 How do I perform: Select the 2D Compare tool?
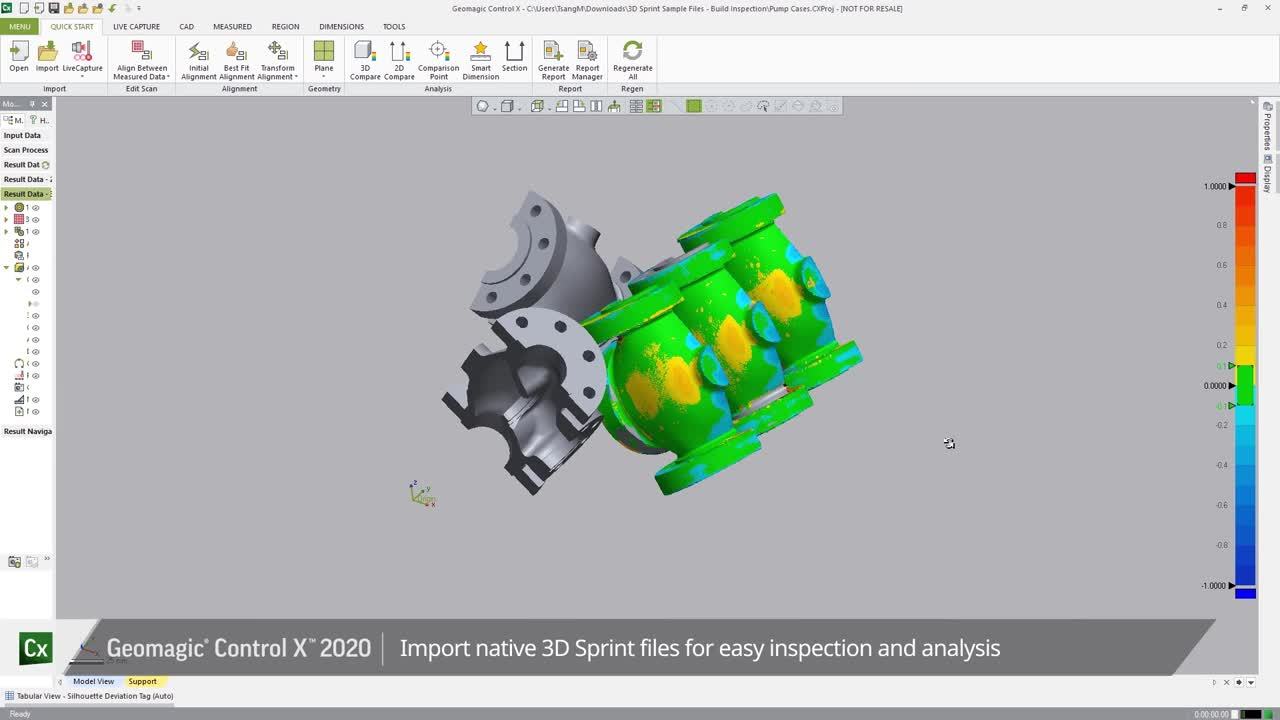coord(399,59)
